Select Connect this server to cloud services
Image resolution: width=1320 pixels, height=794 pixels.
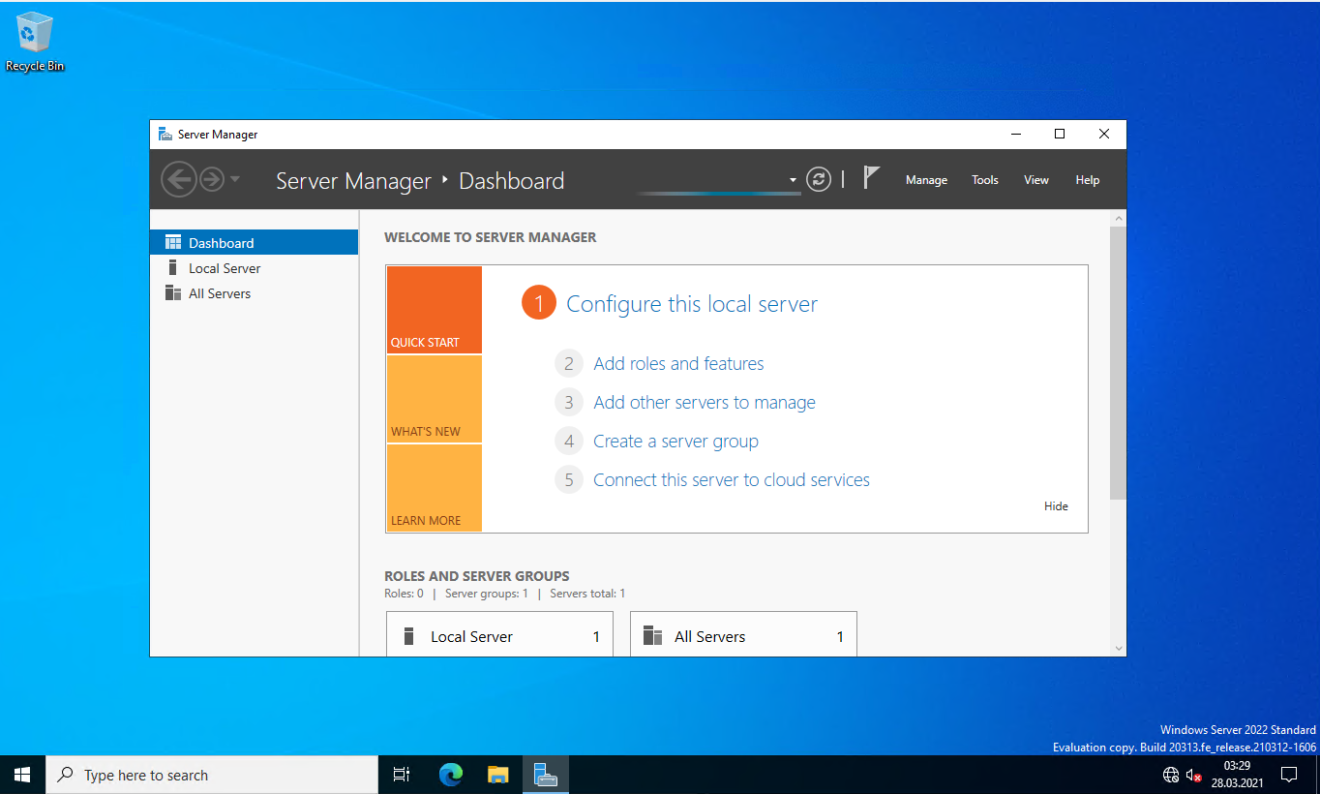tap(731, 479)
